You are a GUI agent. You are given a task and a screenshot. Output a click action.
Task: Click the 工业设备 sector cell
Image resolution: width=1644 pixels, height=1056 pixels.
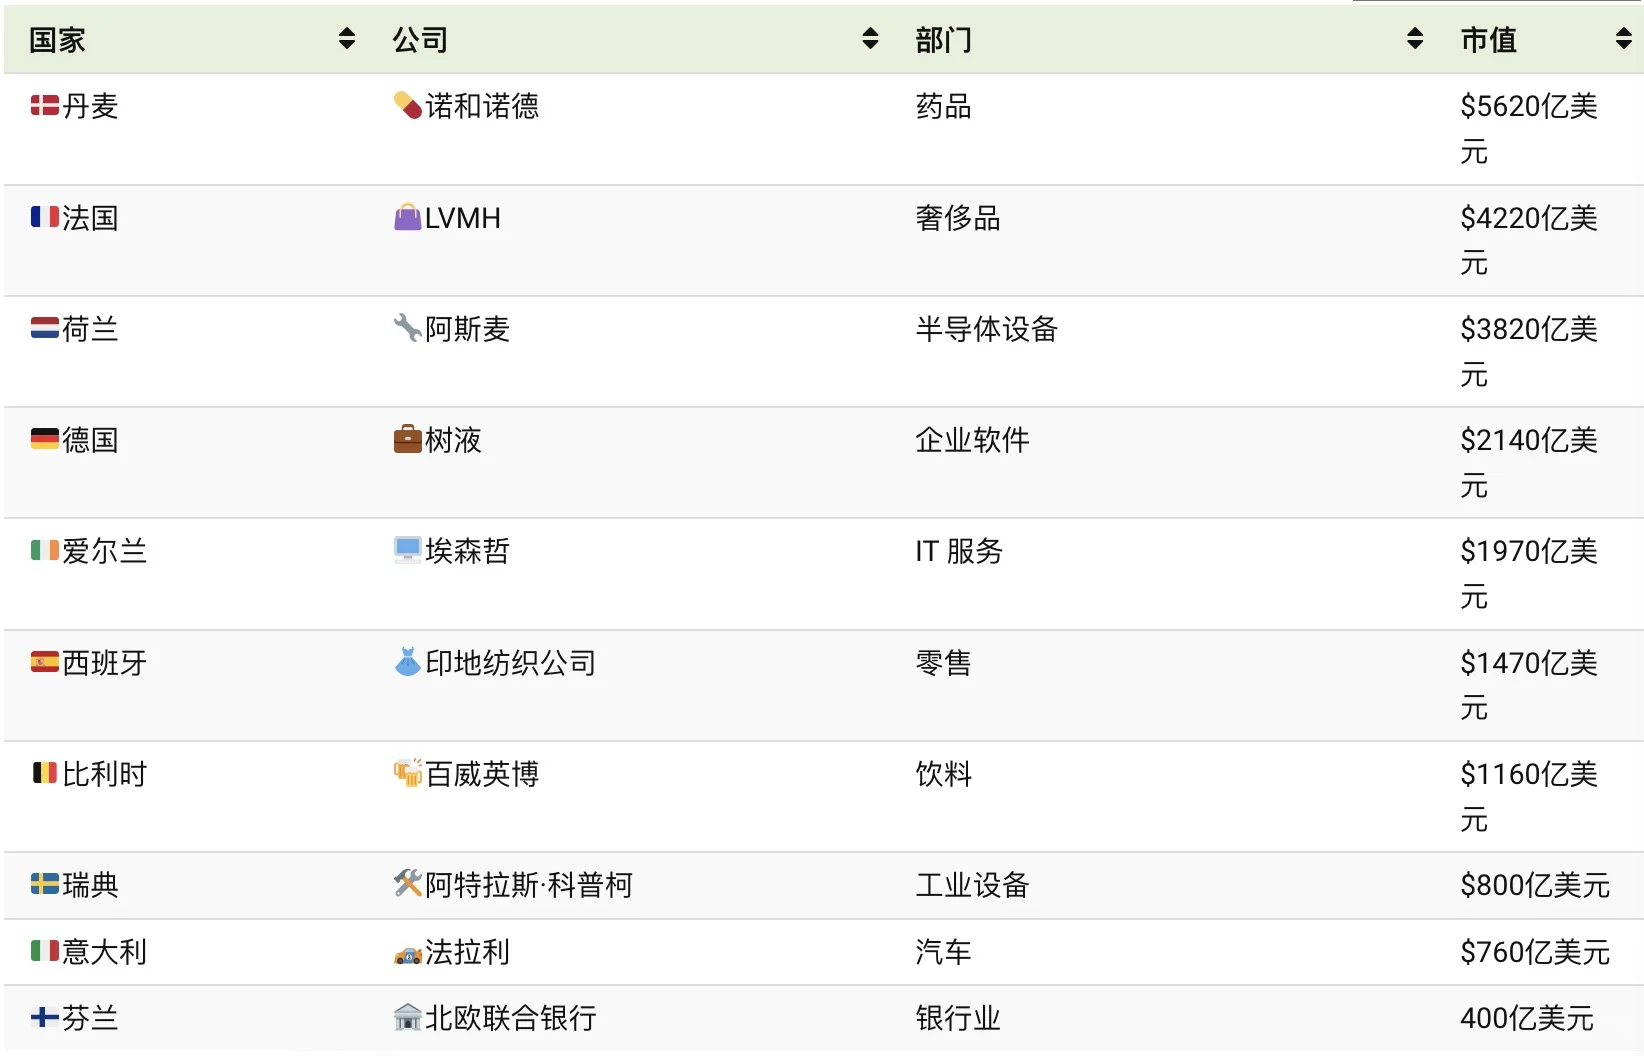point(972,885)
